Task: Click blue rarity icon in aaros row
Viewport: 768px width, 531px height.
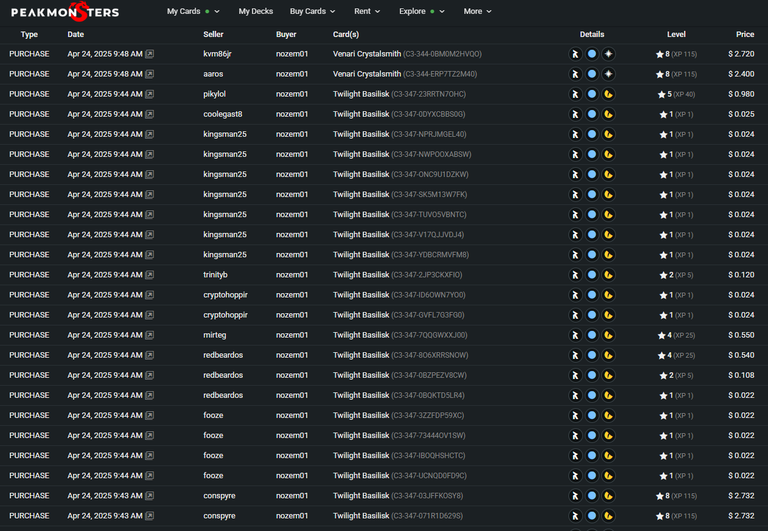Action: click(592, 74)
